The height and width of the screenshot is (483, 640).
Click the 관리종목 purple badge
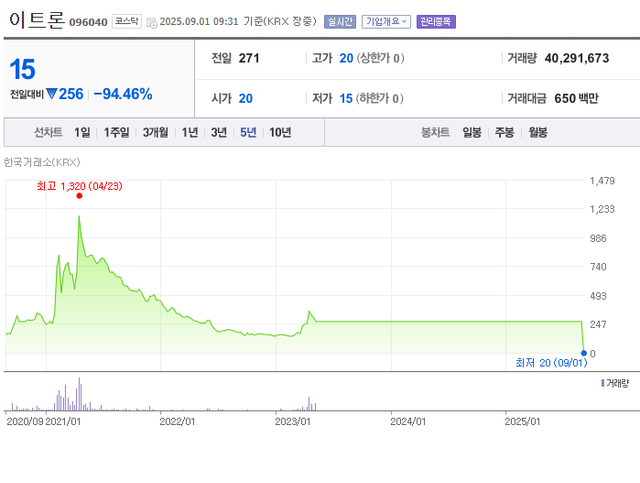coord(436,22)
